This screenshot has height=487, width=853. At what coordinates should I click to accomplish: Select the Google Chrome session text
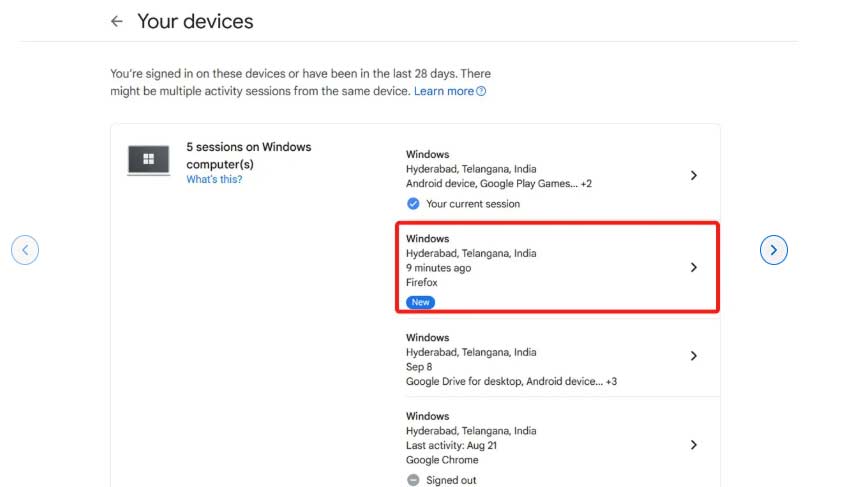tap(444, 460)
